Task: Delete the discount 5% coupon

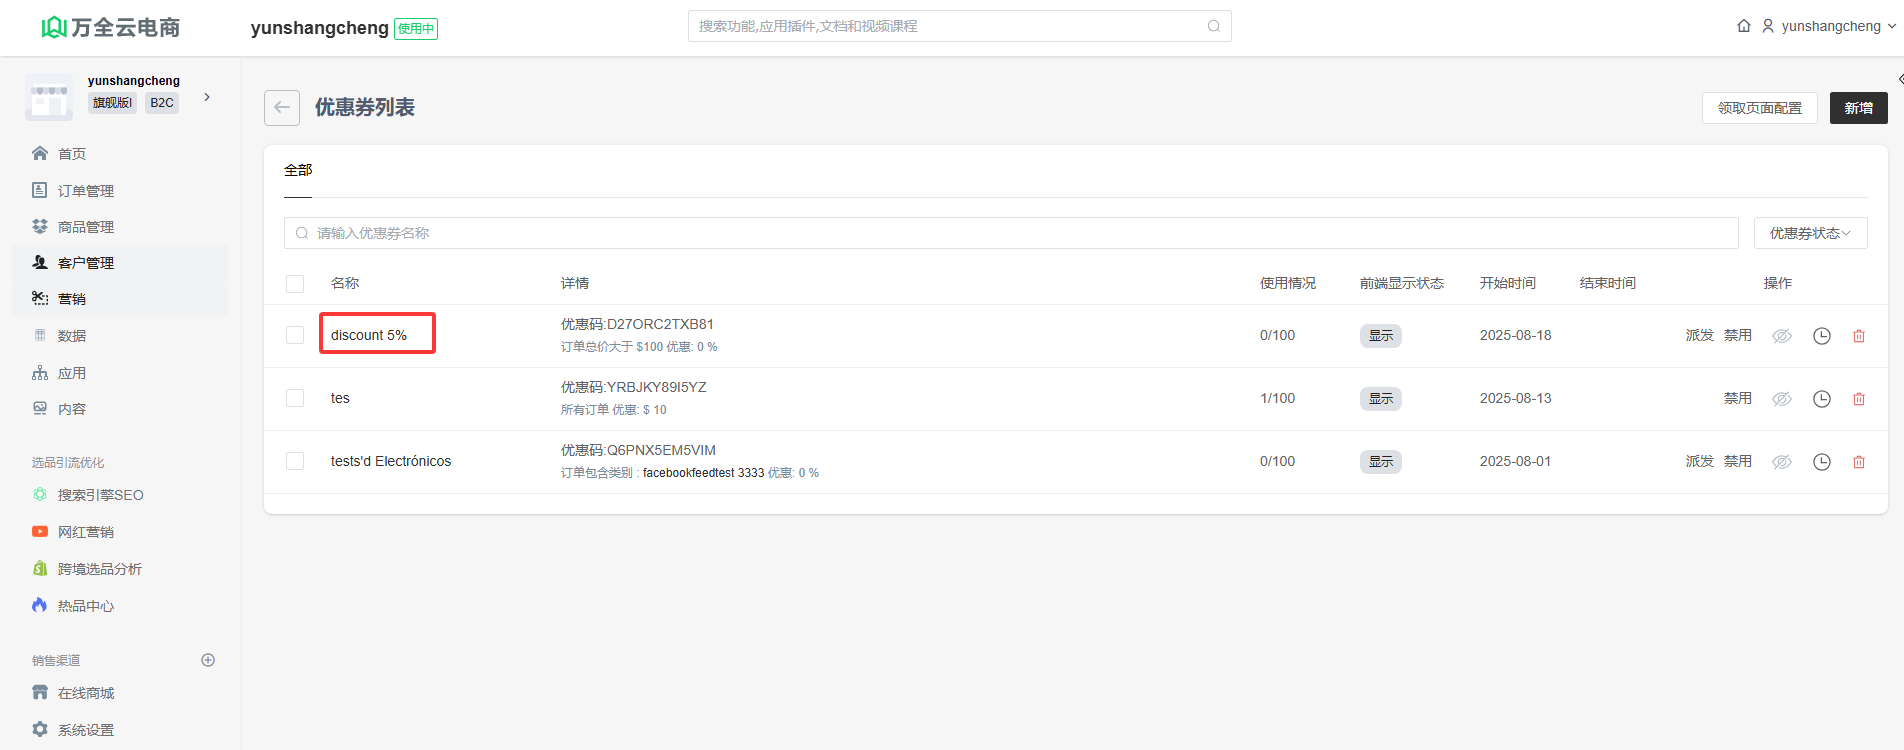Action: pos(1859,336)
